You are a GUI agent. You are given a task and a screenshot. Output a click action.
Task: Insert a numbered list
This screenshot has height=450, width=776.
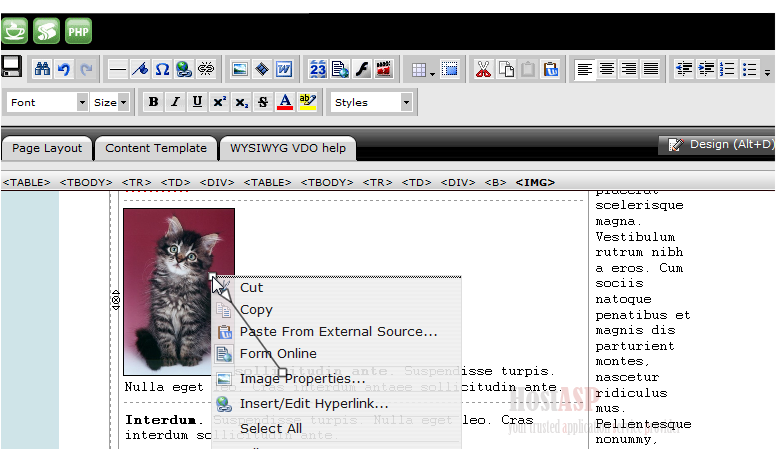click(x=728, y=69)
